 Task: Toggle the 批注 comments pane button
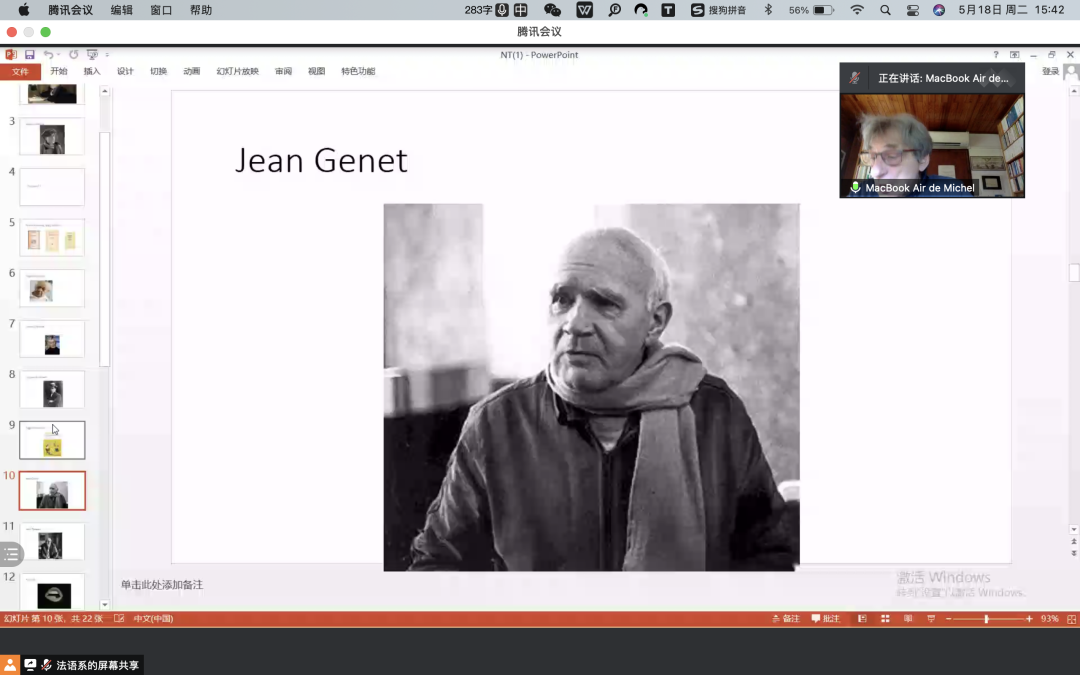click(826, 619)
